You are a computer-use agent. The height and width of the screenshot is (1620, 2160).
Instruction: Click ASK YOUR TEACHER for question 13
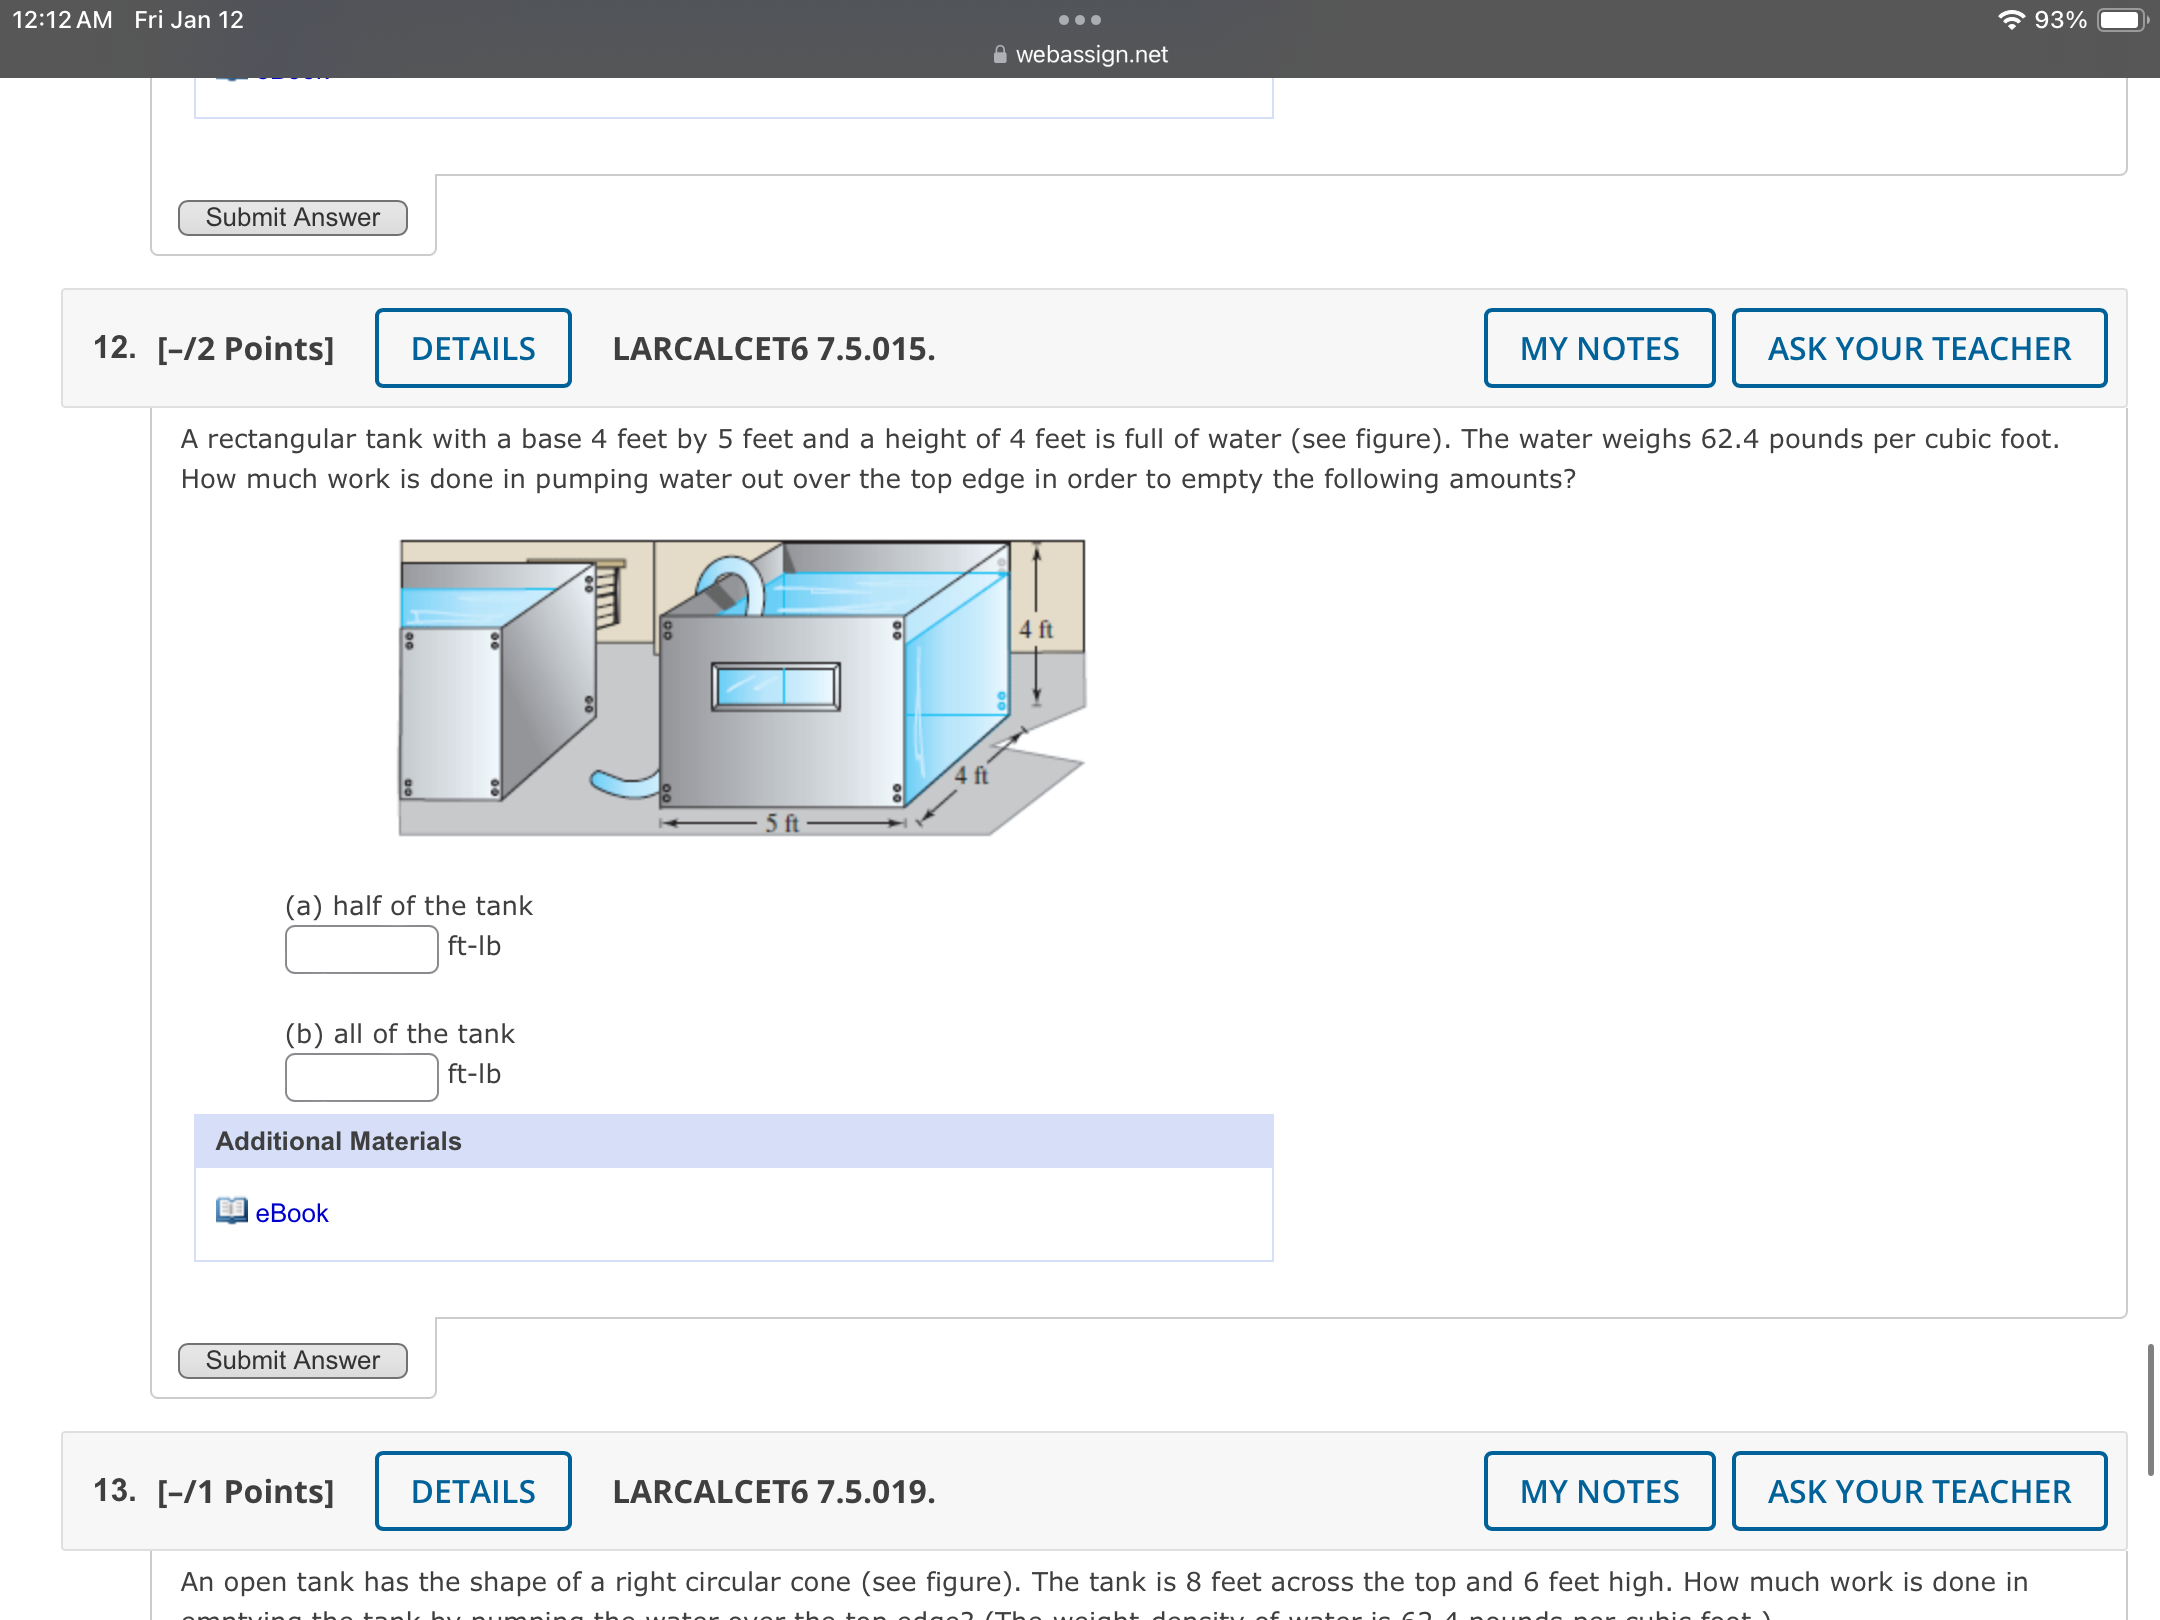click(1918, 1491)
